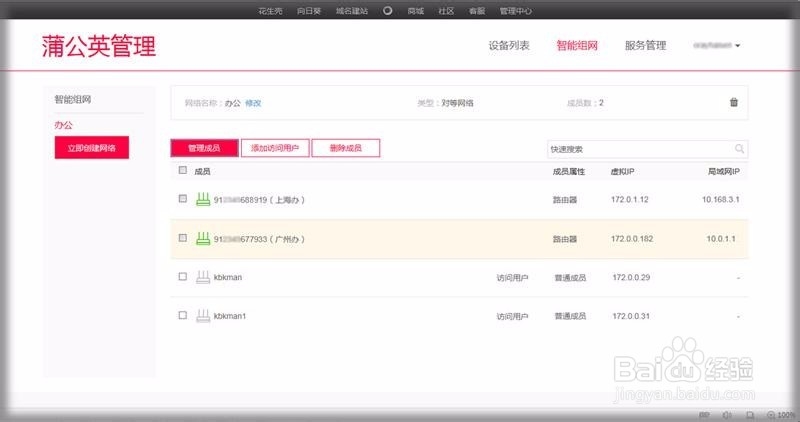The height and width of the screenshot is (422, 800).
Task: Select the 办公 network in the sidebar
Action: point(63,125)
